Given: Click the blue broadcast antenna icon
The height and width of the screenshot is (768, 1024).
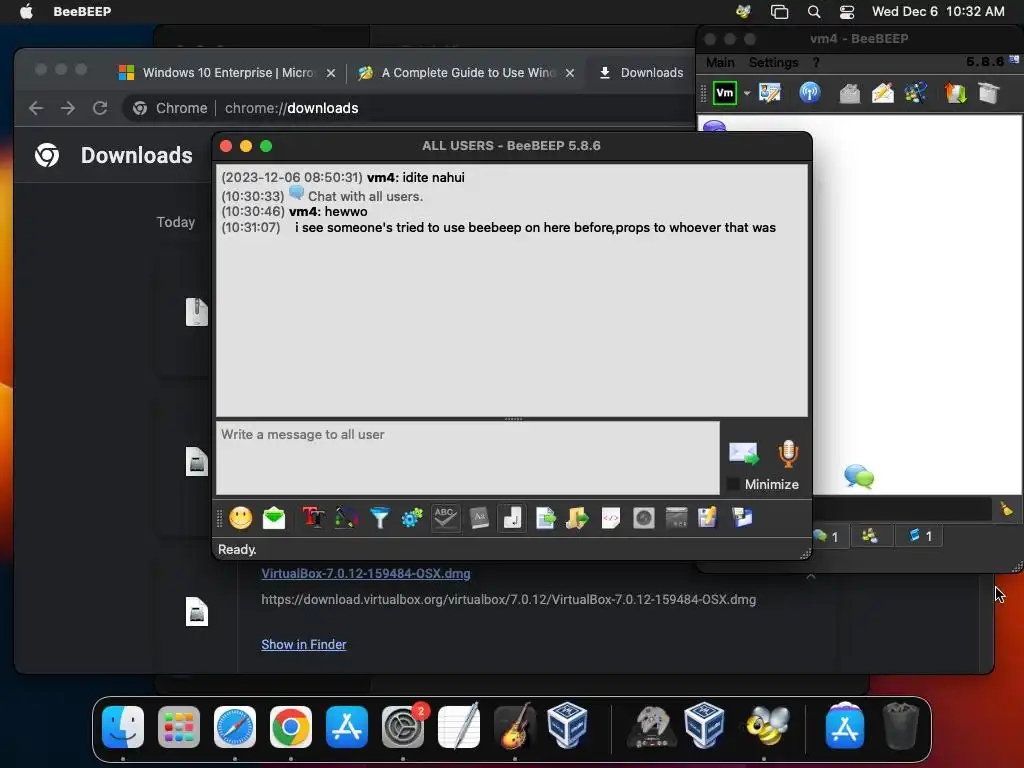Looking at the screenshot, I should (x=810, y=93).
